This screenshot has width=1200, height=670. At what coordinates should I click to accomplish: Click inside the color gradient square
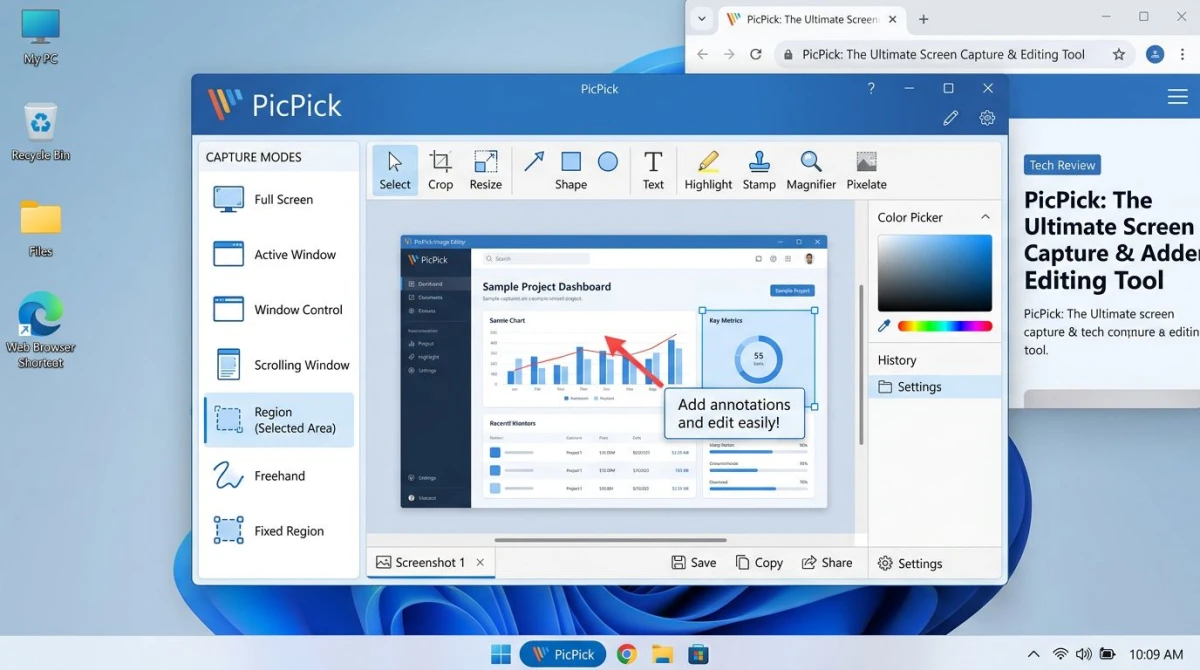pyautogui.click(x=935, y=273)
